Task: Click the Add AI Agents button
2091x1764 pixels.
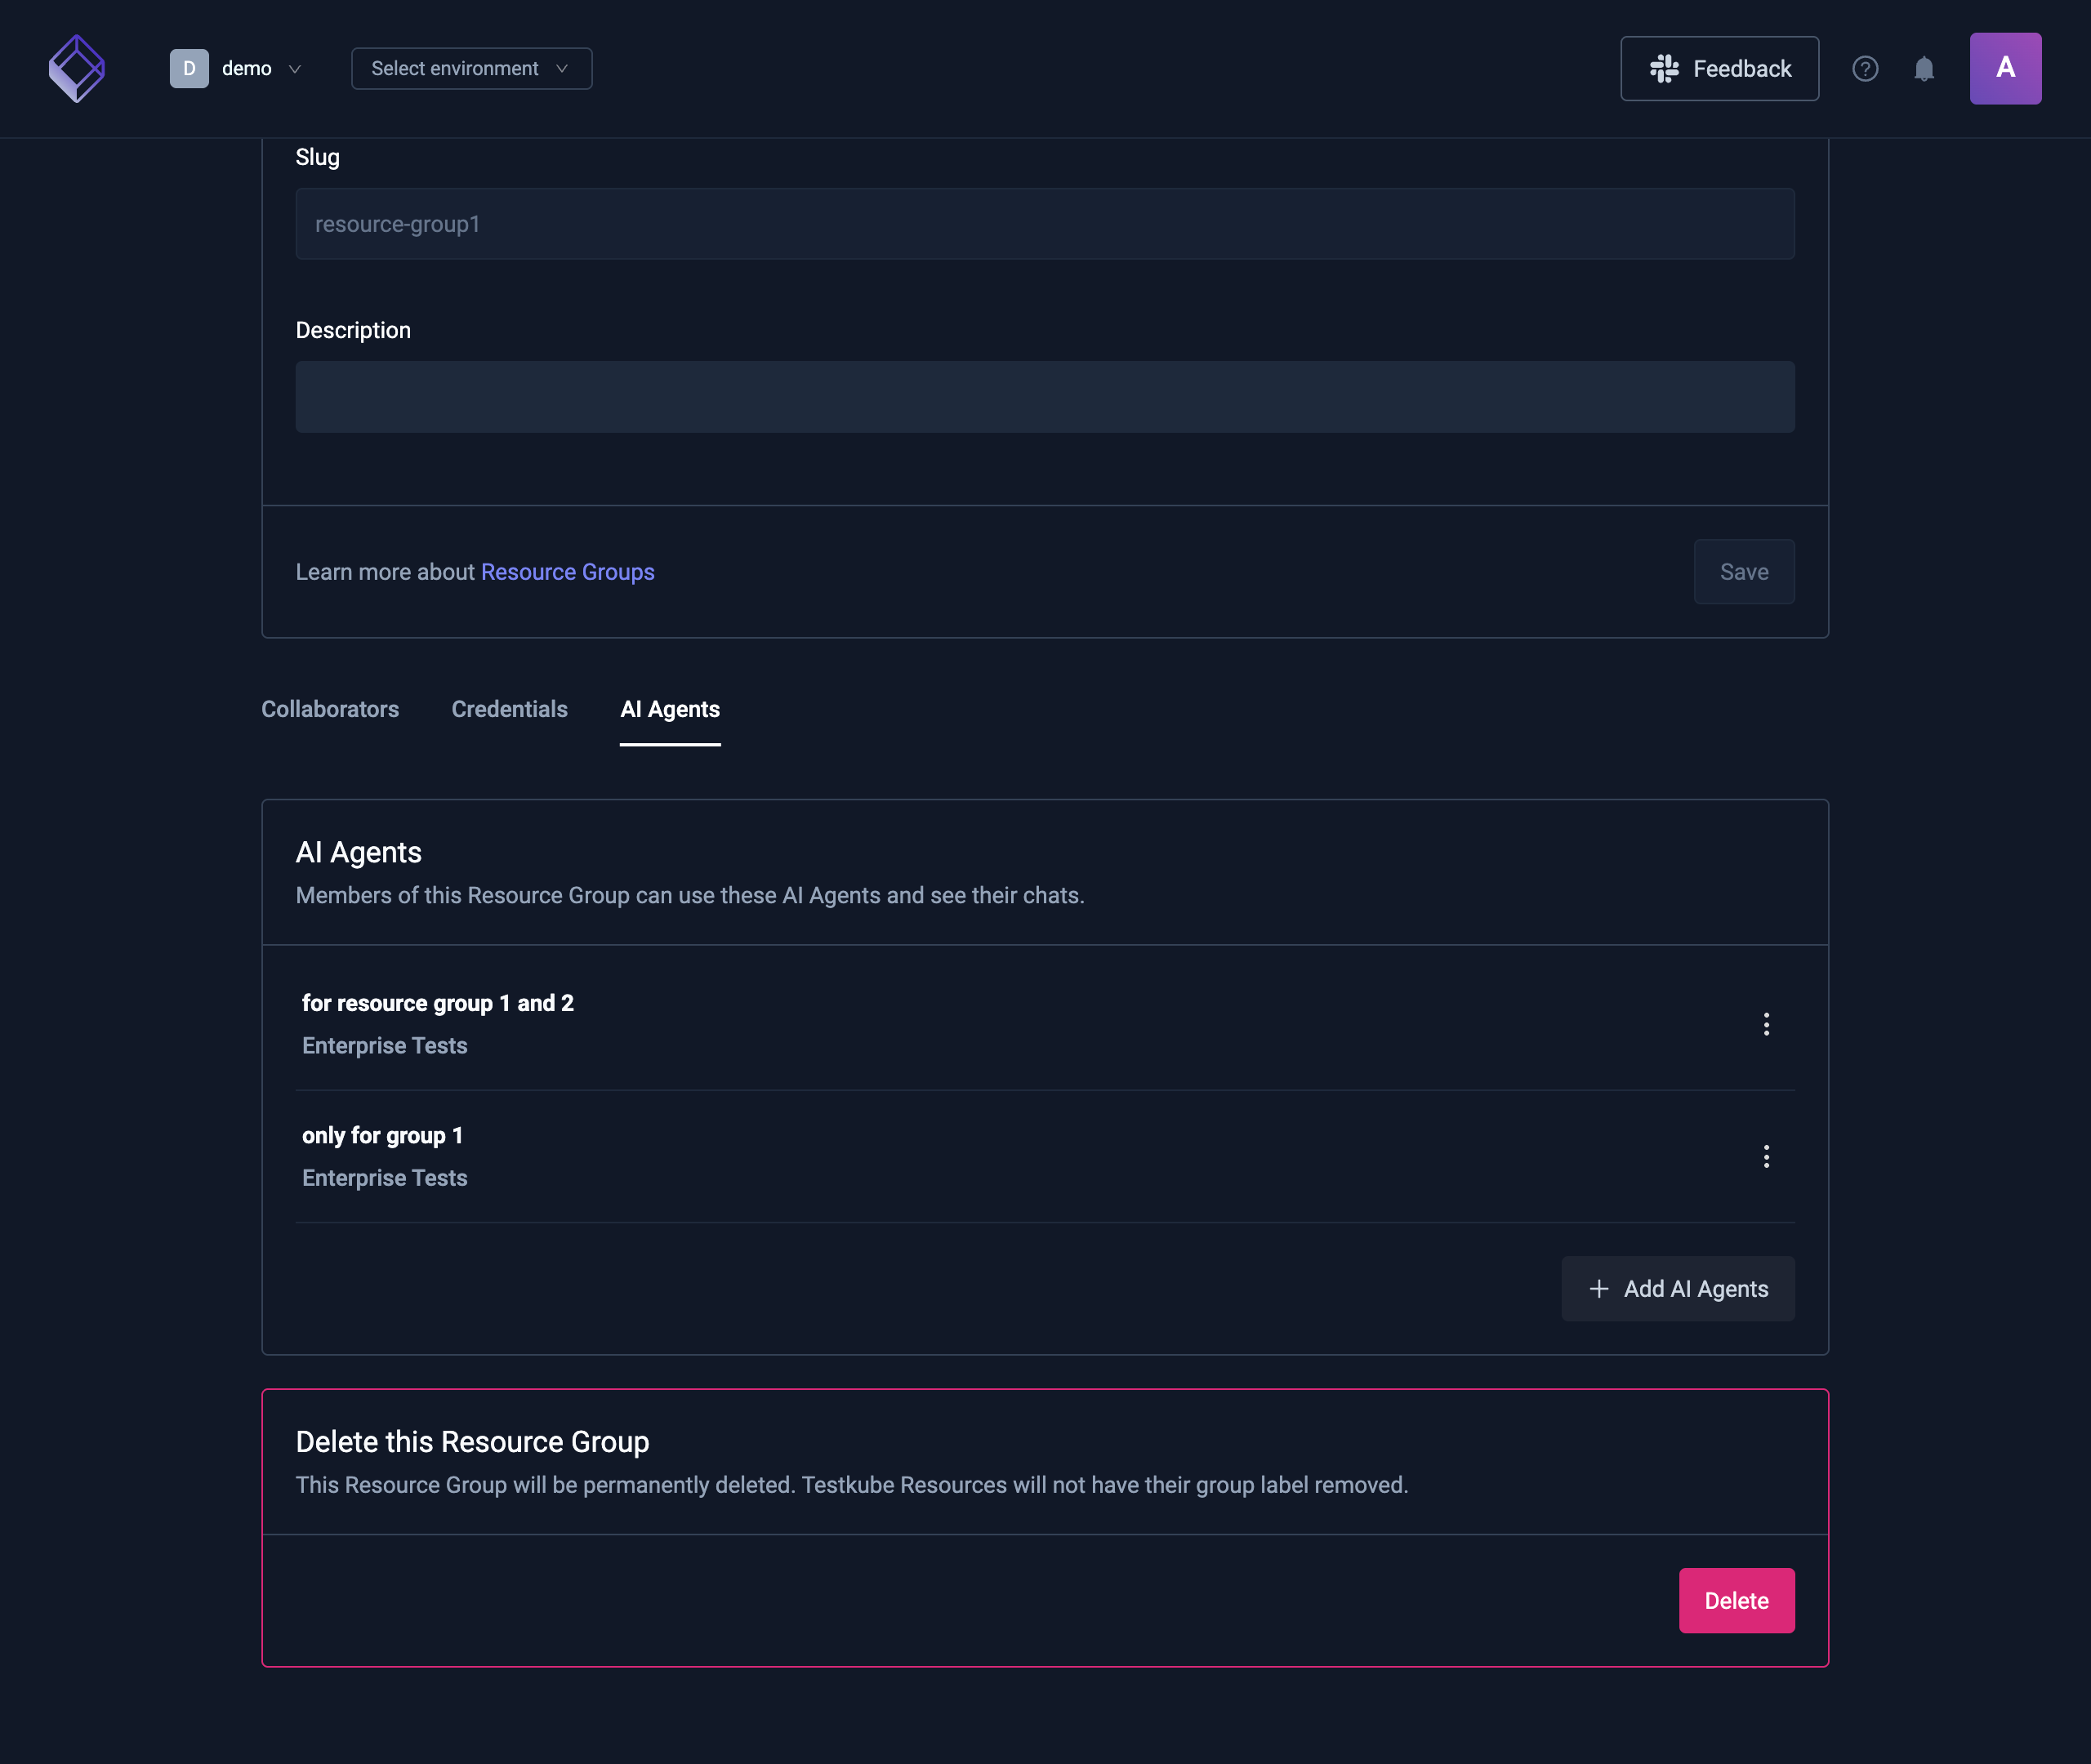Action: click(1677, 1289)
